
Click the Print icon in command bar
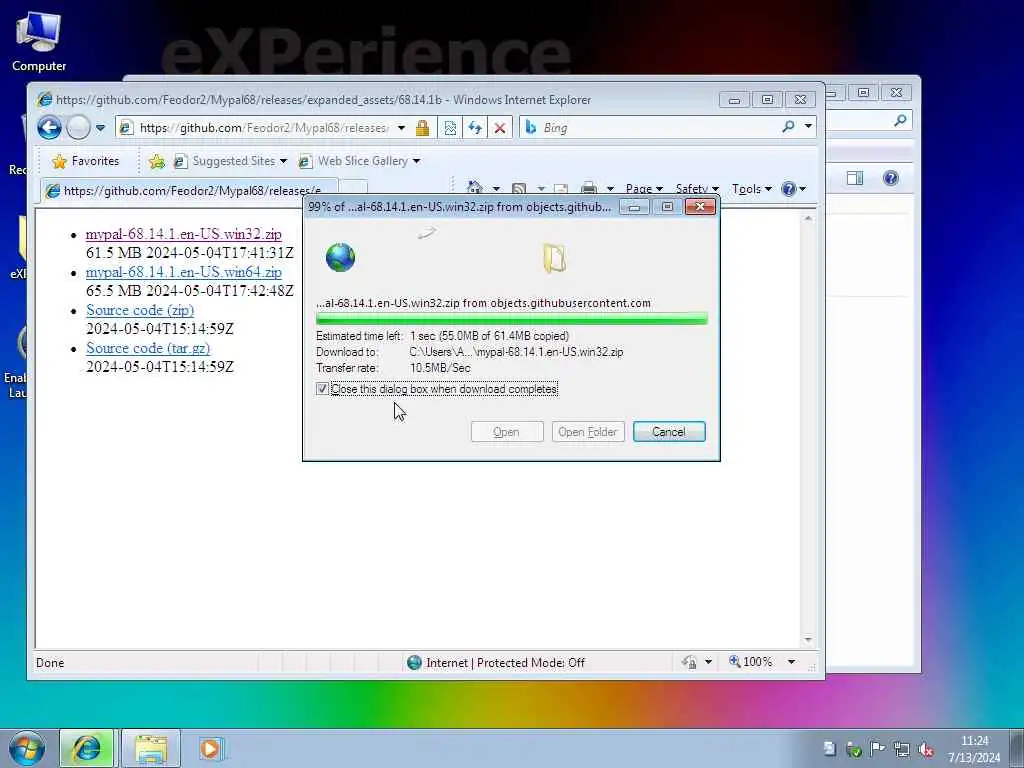[x=588, y=189]
